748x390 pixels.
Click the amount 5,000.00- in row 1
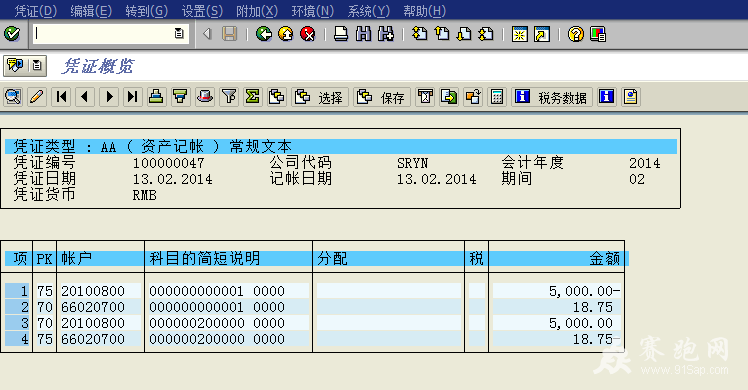pos(584,291)
